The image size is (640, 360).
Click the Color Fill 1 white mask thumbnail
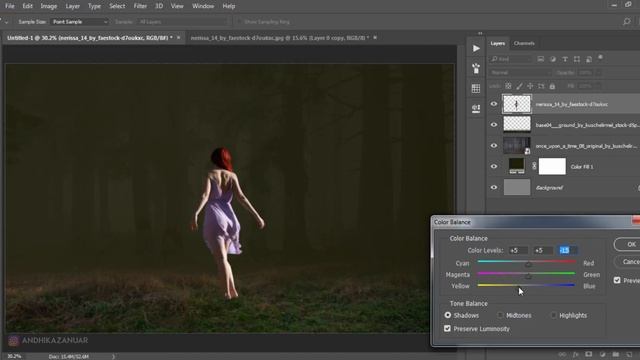coord(552,166)
